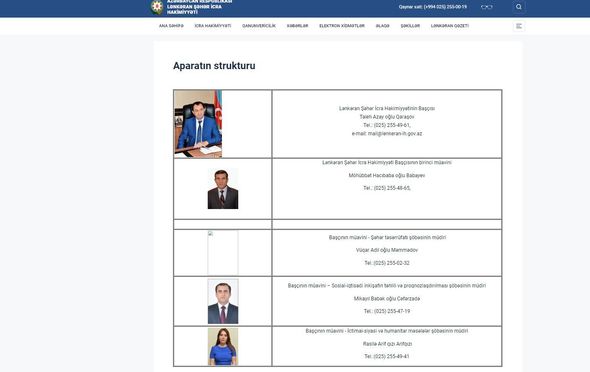Open LƏNKƏRAN QƏZETİ menu item
Screen dimensions: 590x372
(450, 26)
